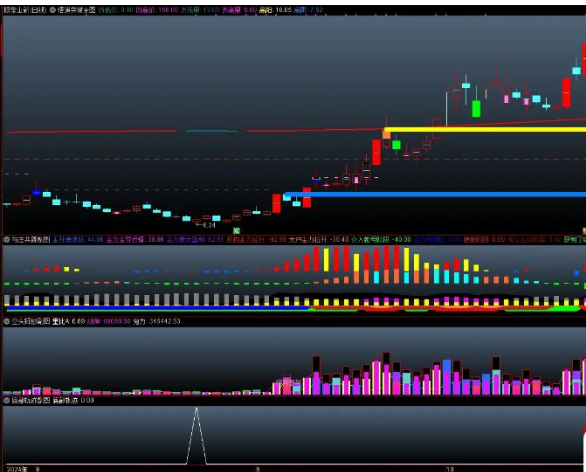Screen dimensions: 586x472
Task: Click the small green marker under the 6.34 low
Action: [236, 231]
